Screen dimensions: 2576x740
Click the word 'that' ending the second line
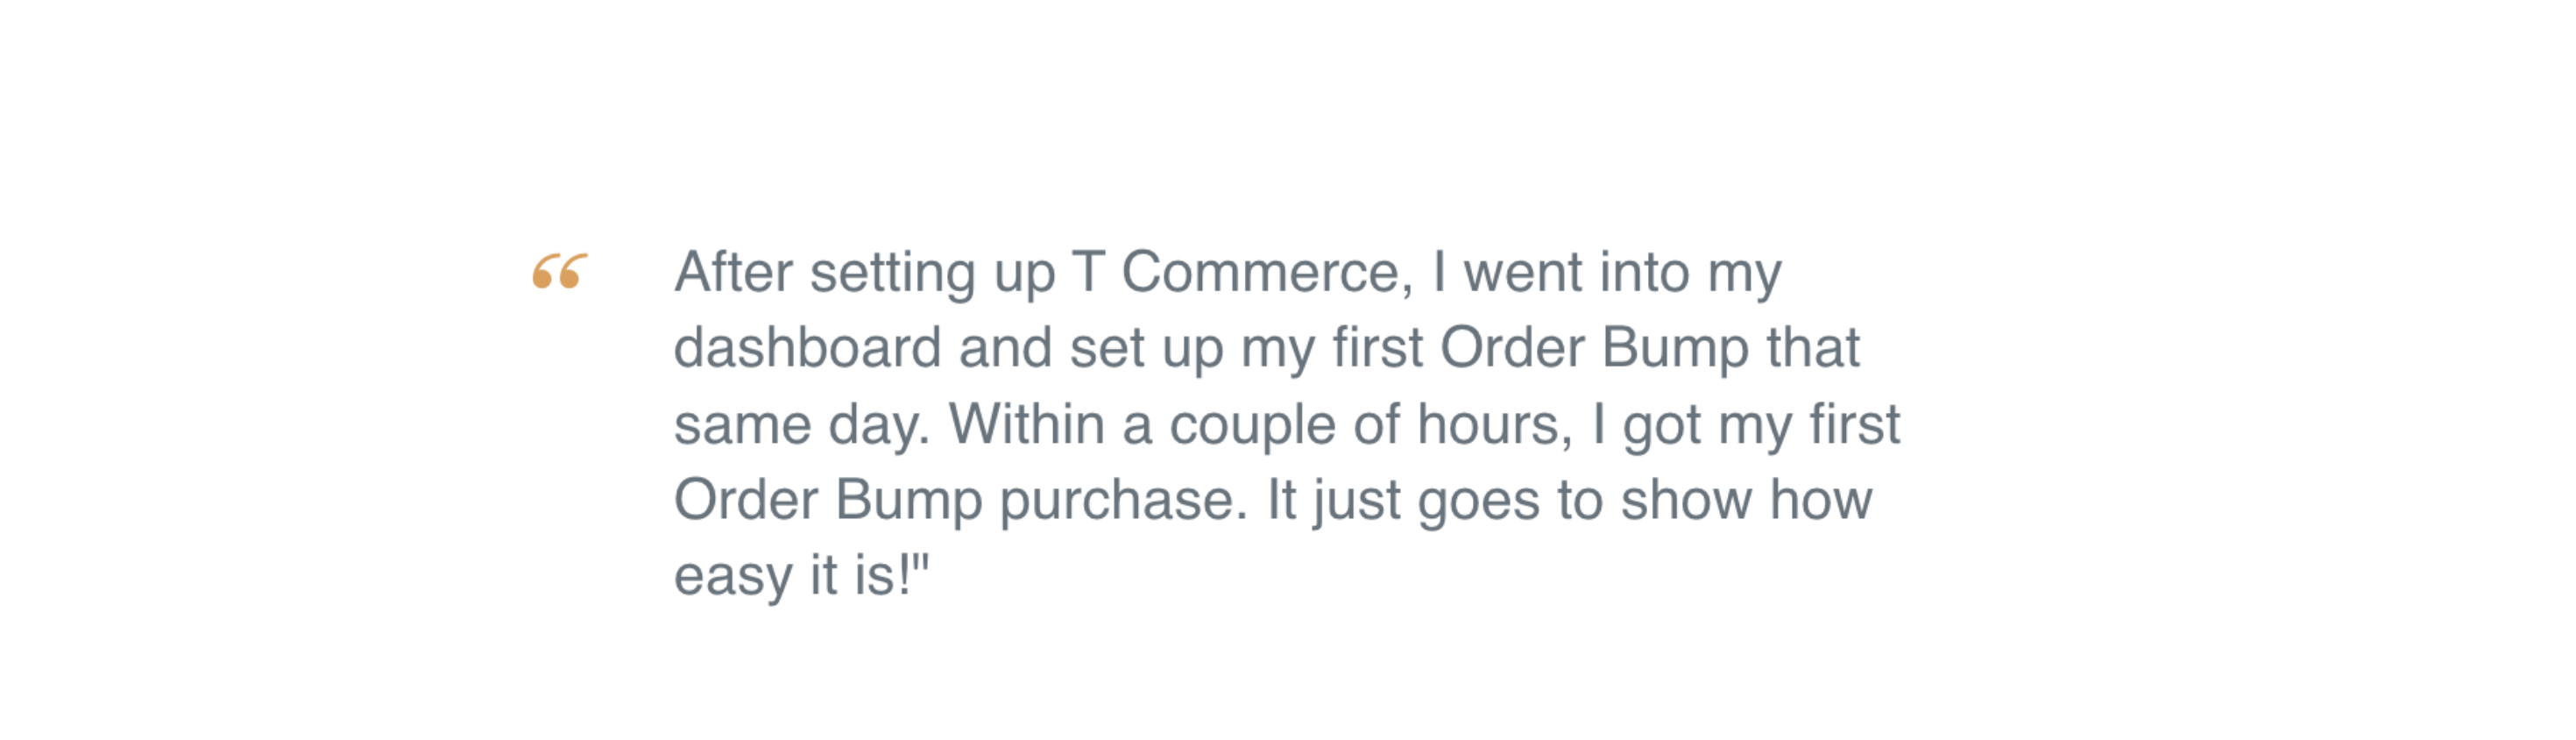pyautogui.click(x=1813, y=348)
